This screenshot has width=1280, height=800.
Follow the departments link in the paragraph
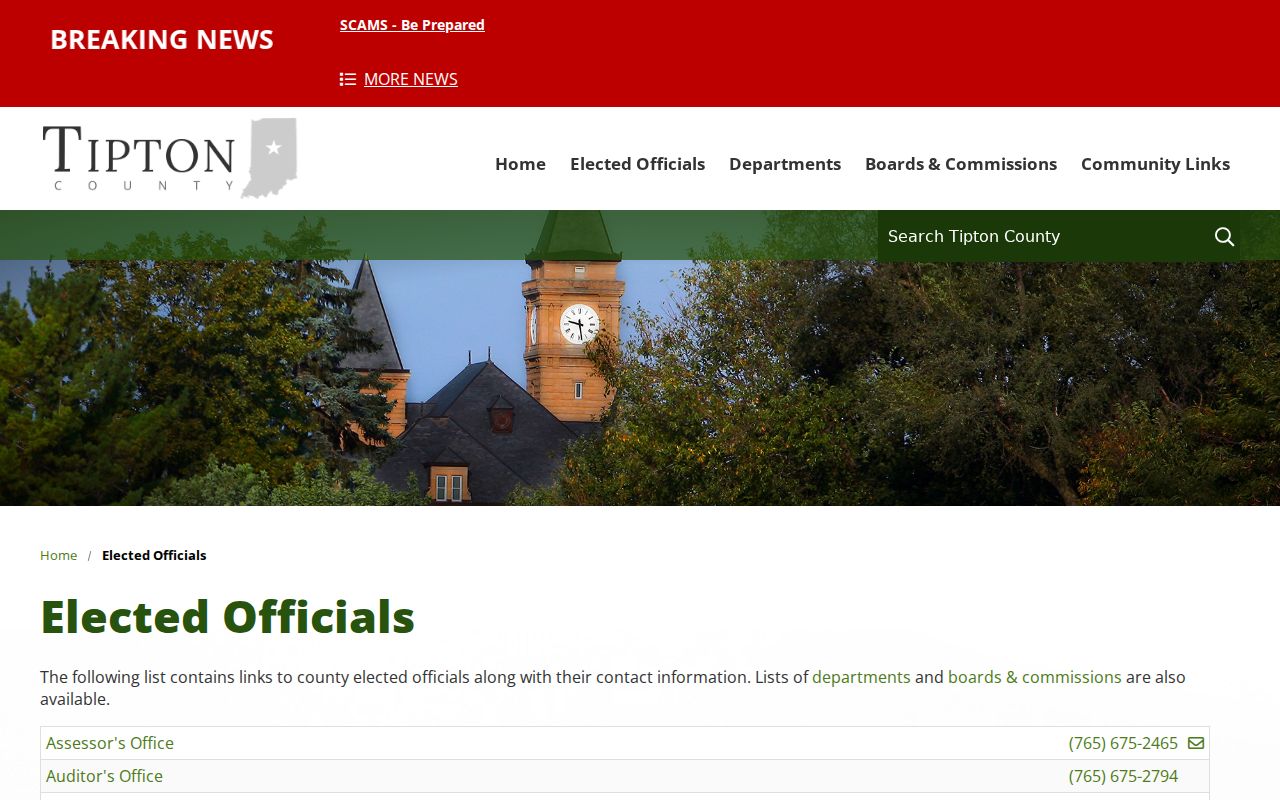(861, 677)
